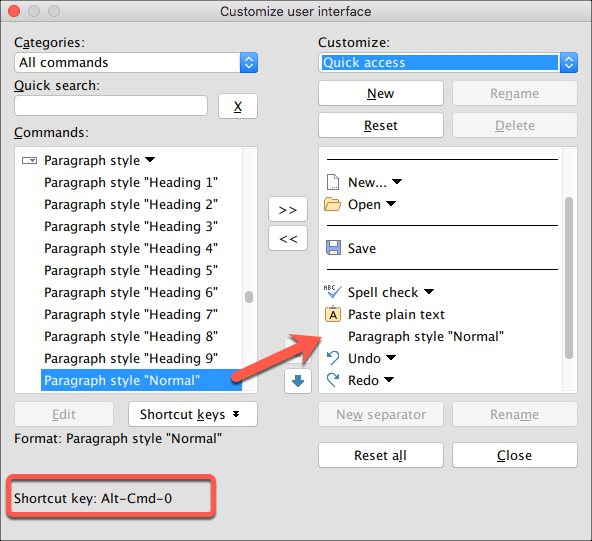
Task: Click the New document icon in Quick access
Action: point(333,182)
